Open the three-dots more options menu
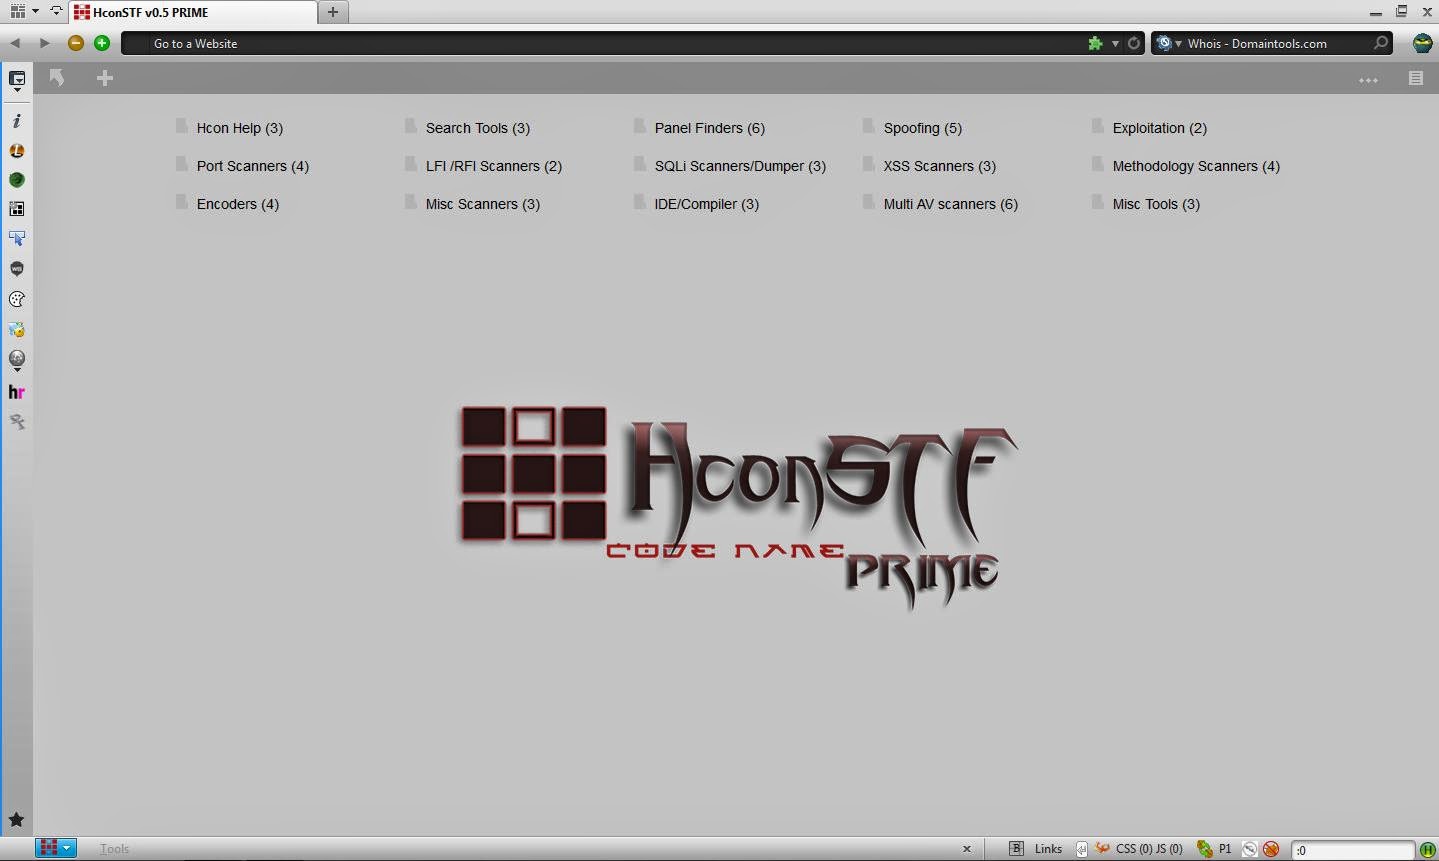 coord(1368,79)
